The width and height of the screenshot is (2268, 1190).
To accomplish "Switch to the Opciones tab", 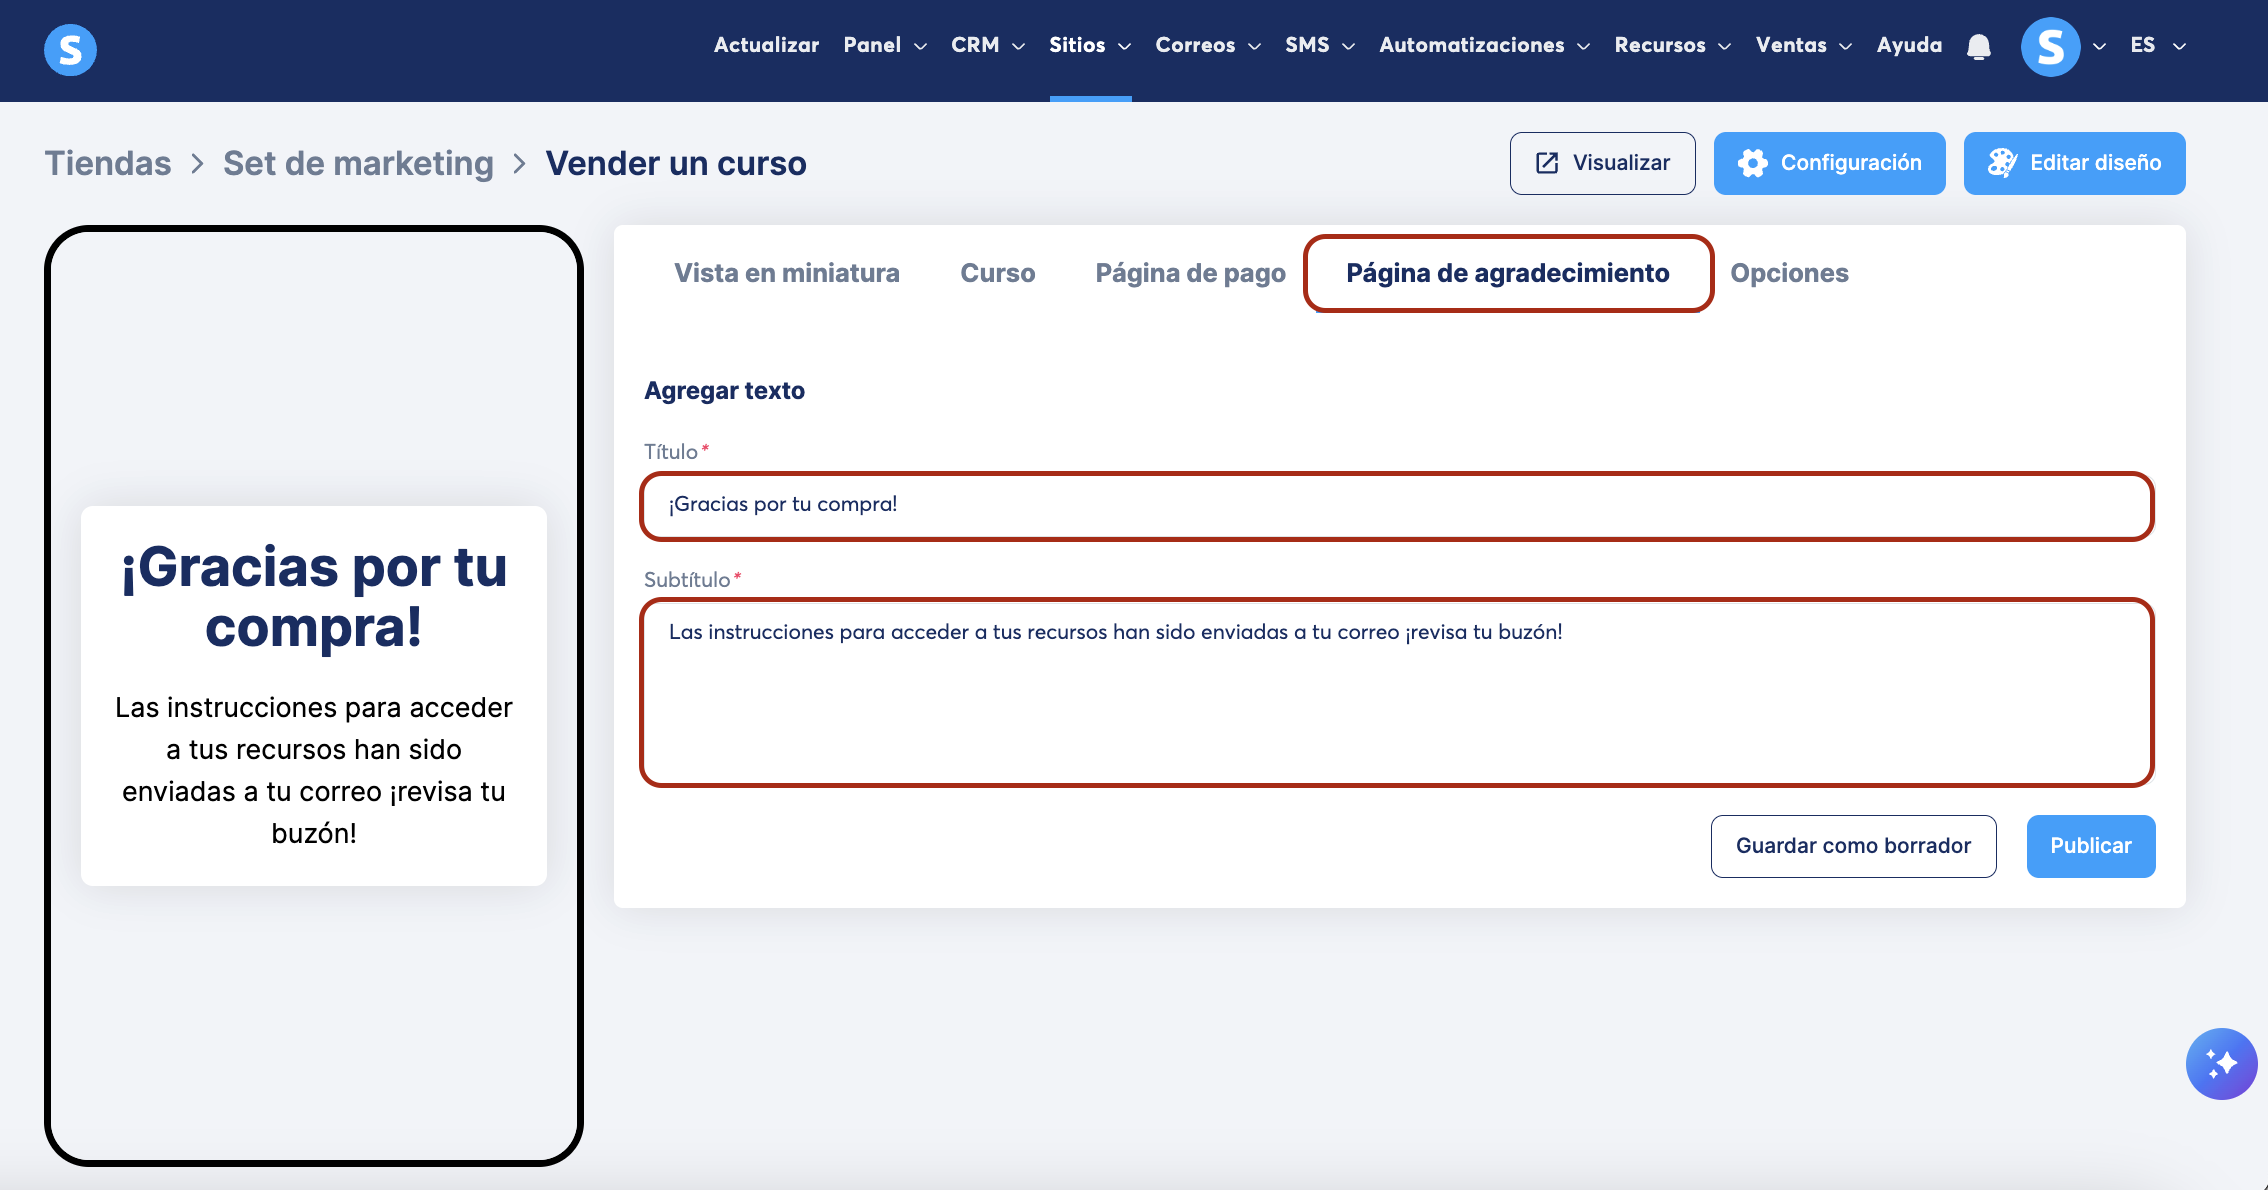I will tap(1789, 273).
